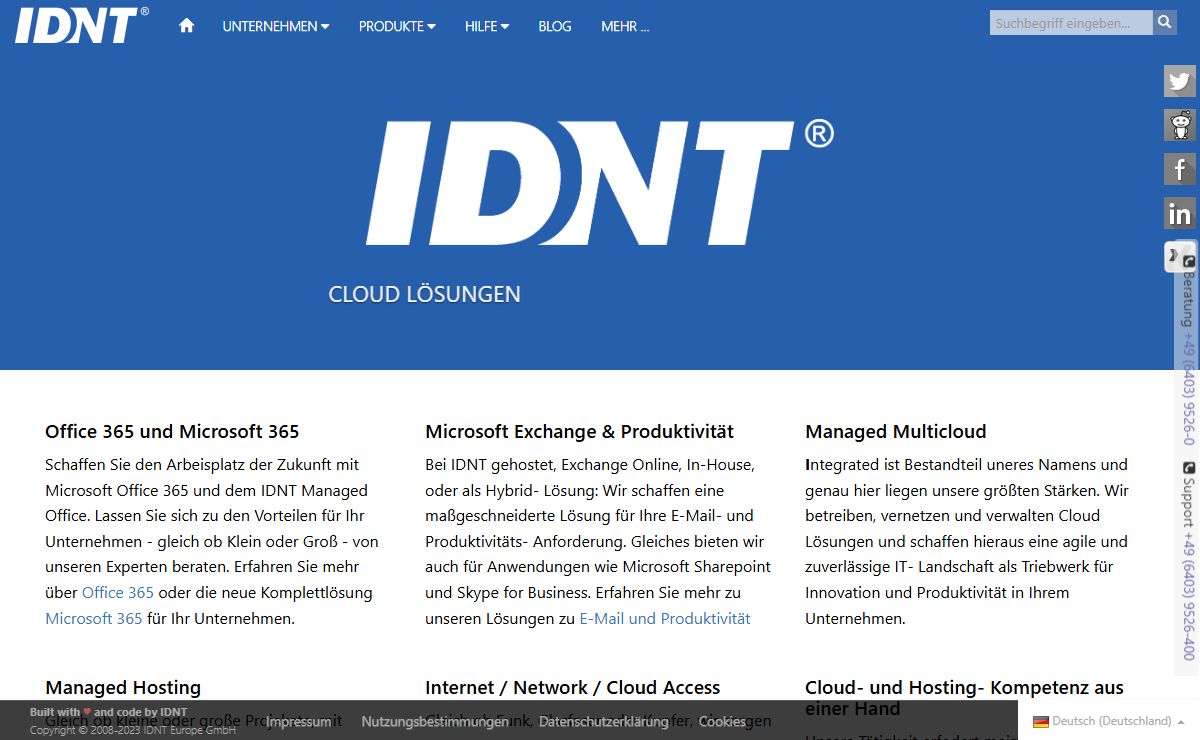Screen dimensions: 1200x740
Task: Open the Nutzungsbestimmungen footer link
Action: pos(435,721)
